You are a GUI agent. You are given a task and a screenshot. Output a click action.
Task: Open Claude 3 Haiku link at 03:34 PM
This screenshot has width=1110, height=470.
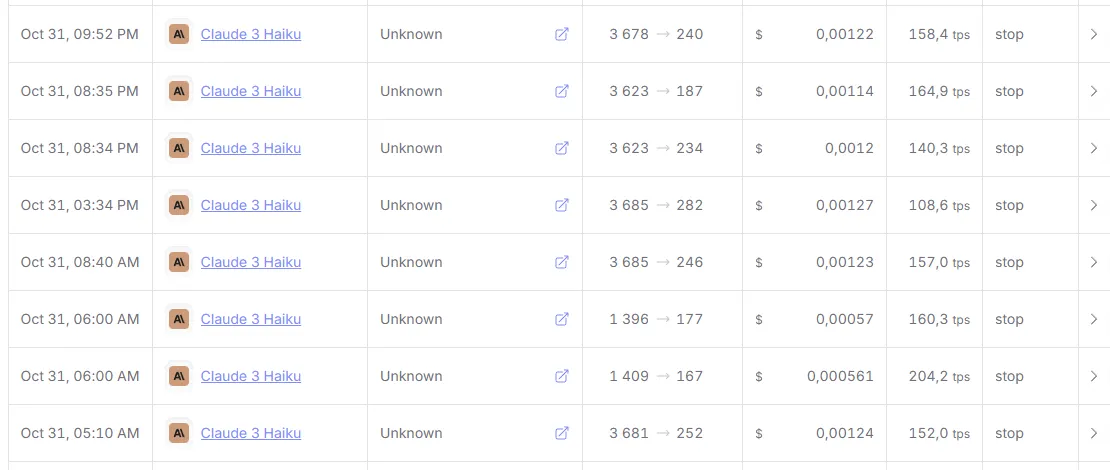pyautogui.click(x=251, y=205)
